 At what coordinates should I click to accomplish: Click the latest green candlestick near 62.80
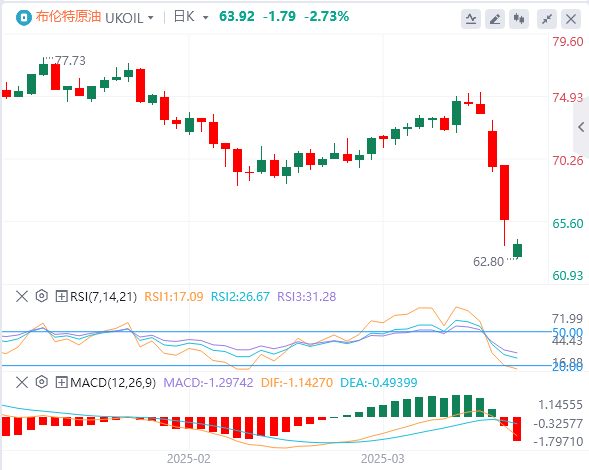tap(517, 250)
